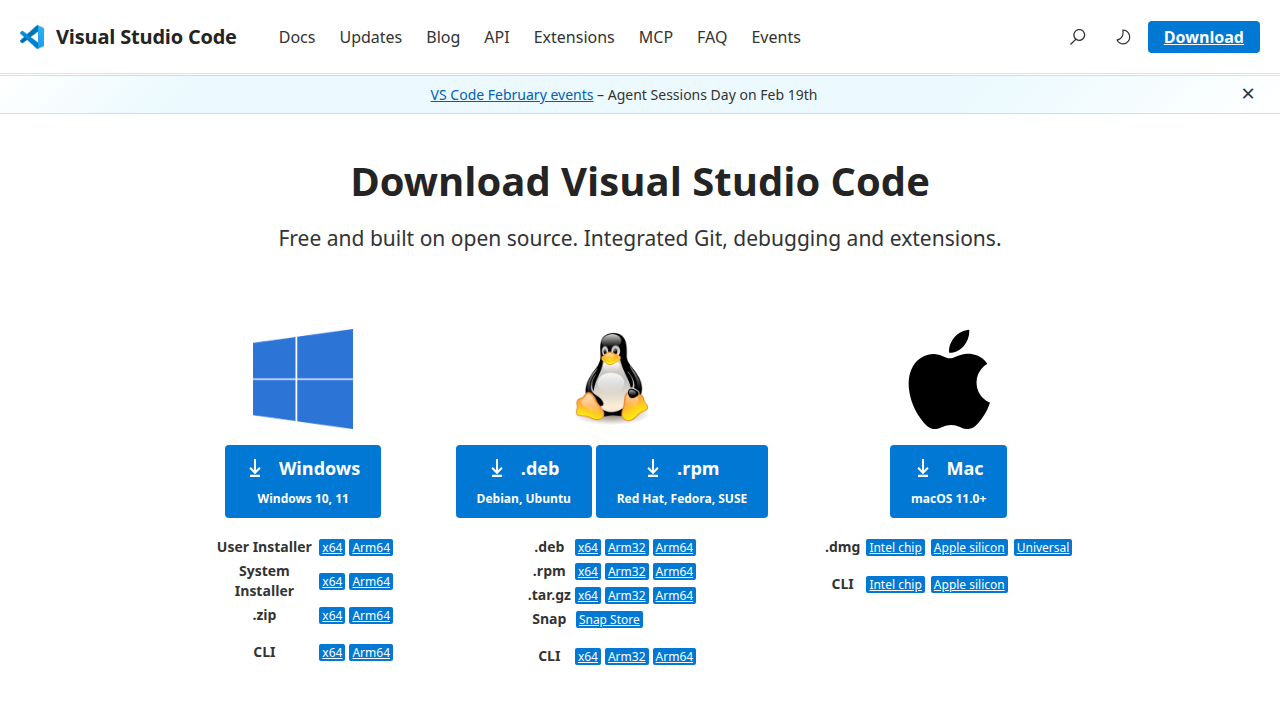Go to the Extensions section
The width and height of the screenshot is (1280, 720).
click(x=573, y=37)
